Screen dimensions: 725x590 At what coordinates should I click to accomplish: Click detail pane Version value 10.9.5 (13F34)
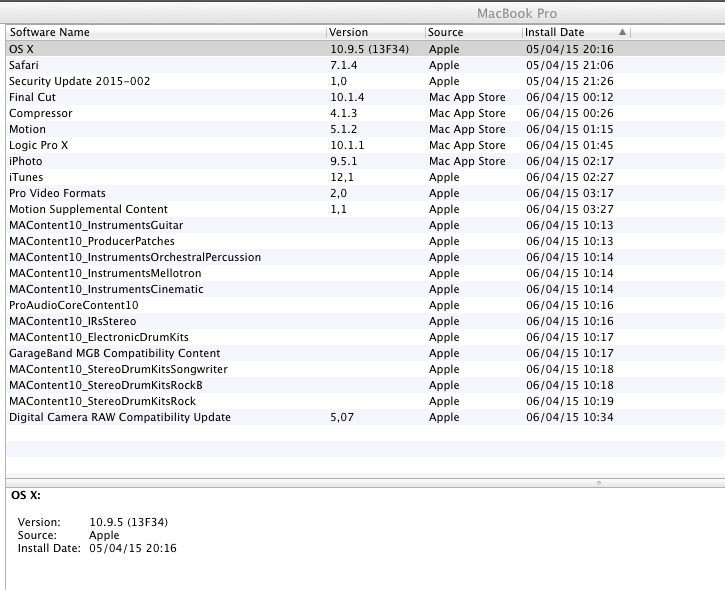[x=129, y=522]
